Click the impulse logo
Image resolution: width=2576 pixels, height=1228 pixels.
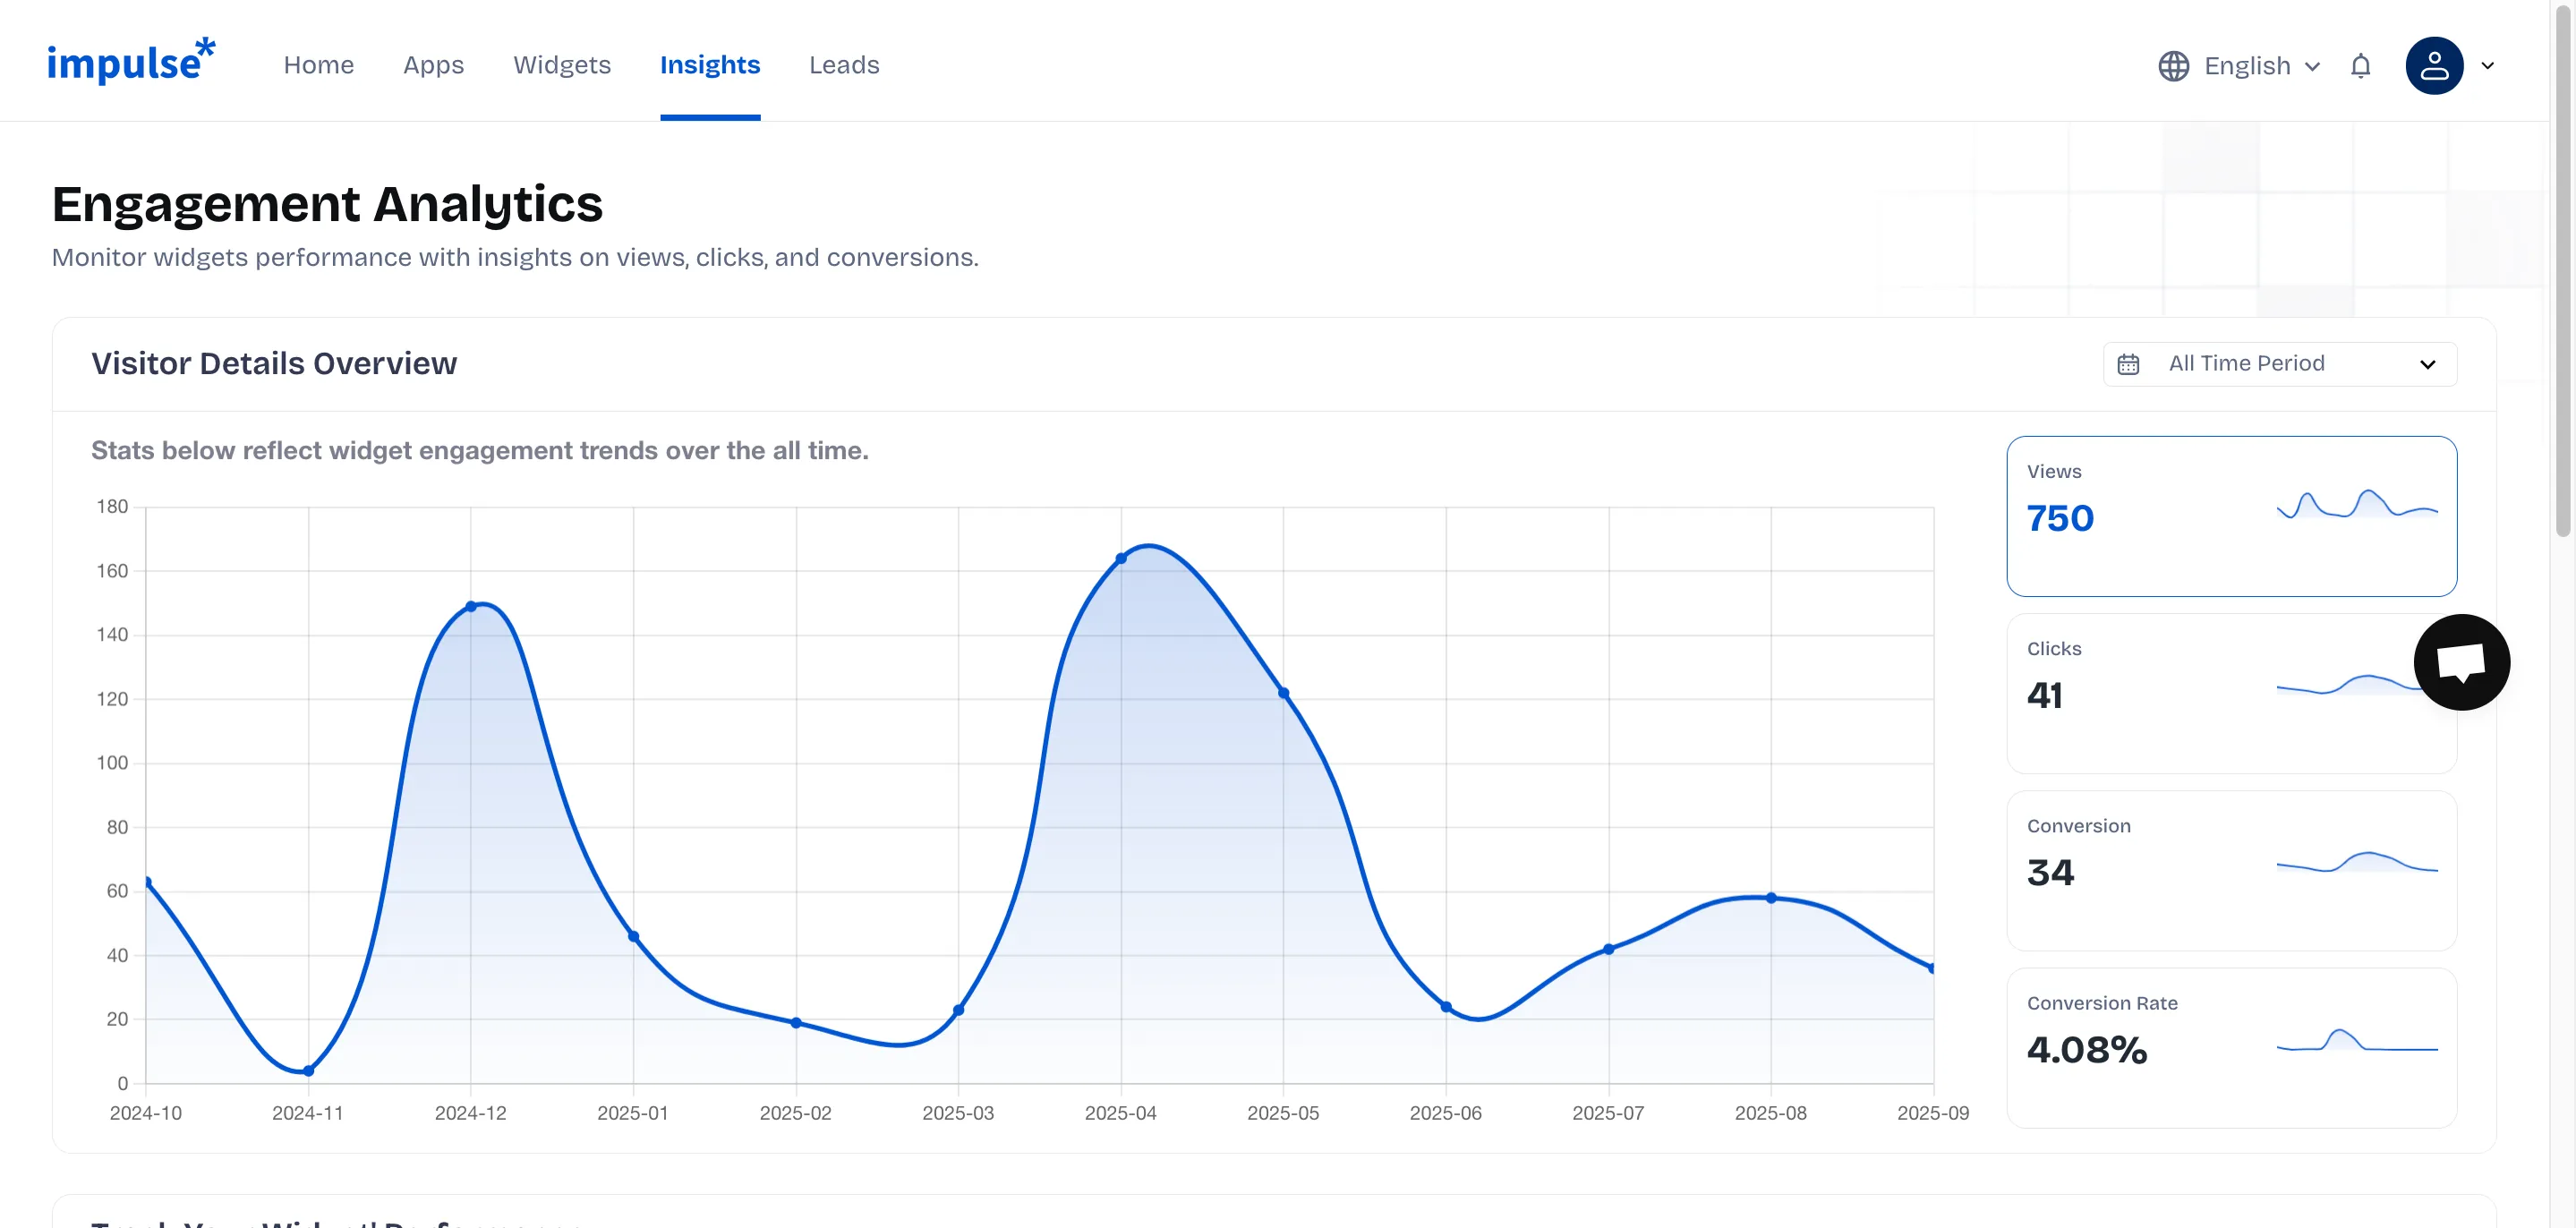(131, 62)
